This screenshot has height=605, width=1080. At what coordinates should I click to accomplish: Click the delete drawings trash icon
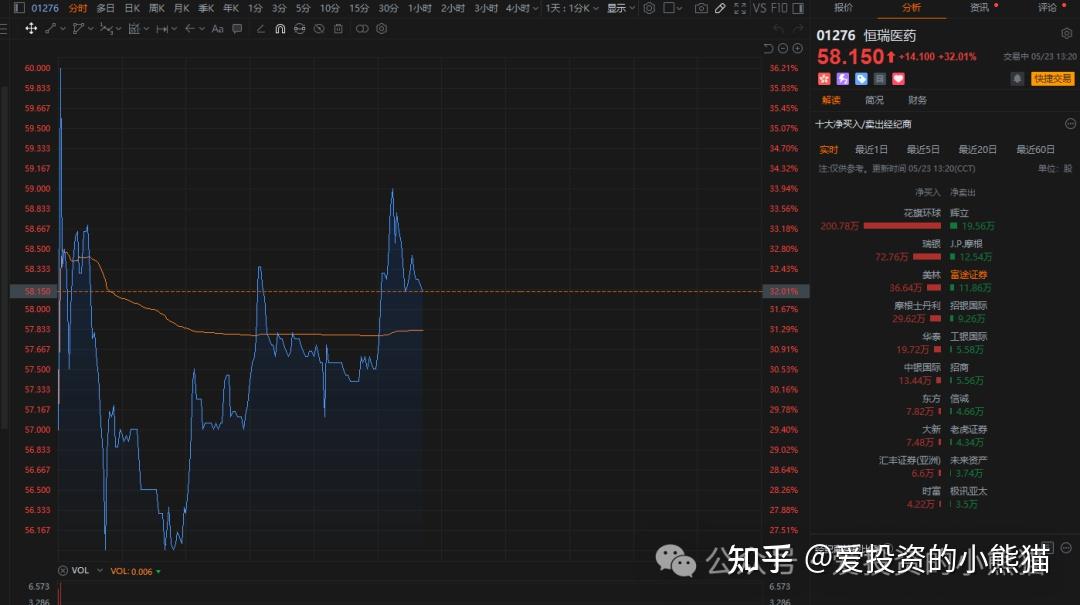click(x=337, y=29)
